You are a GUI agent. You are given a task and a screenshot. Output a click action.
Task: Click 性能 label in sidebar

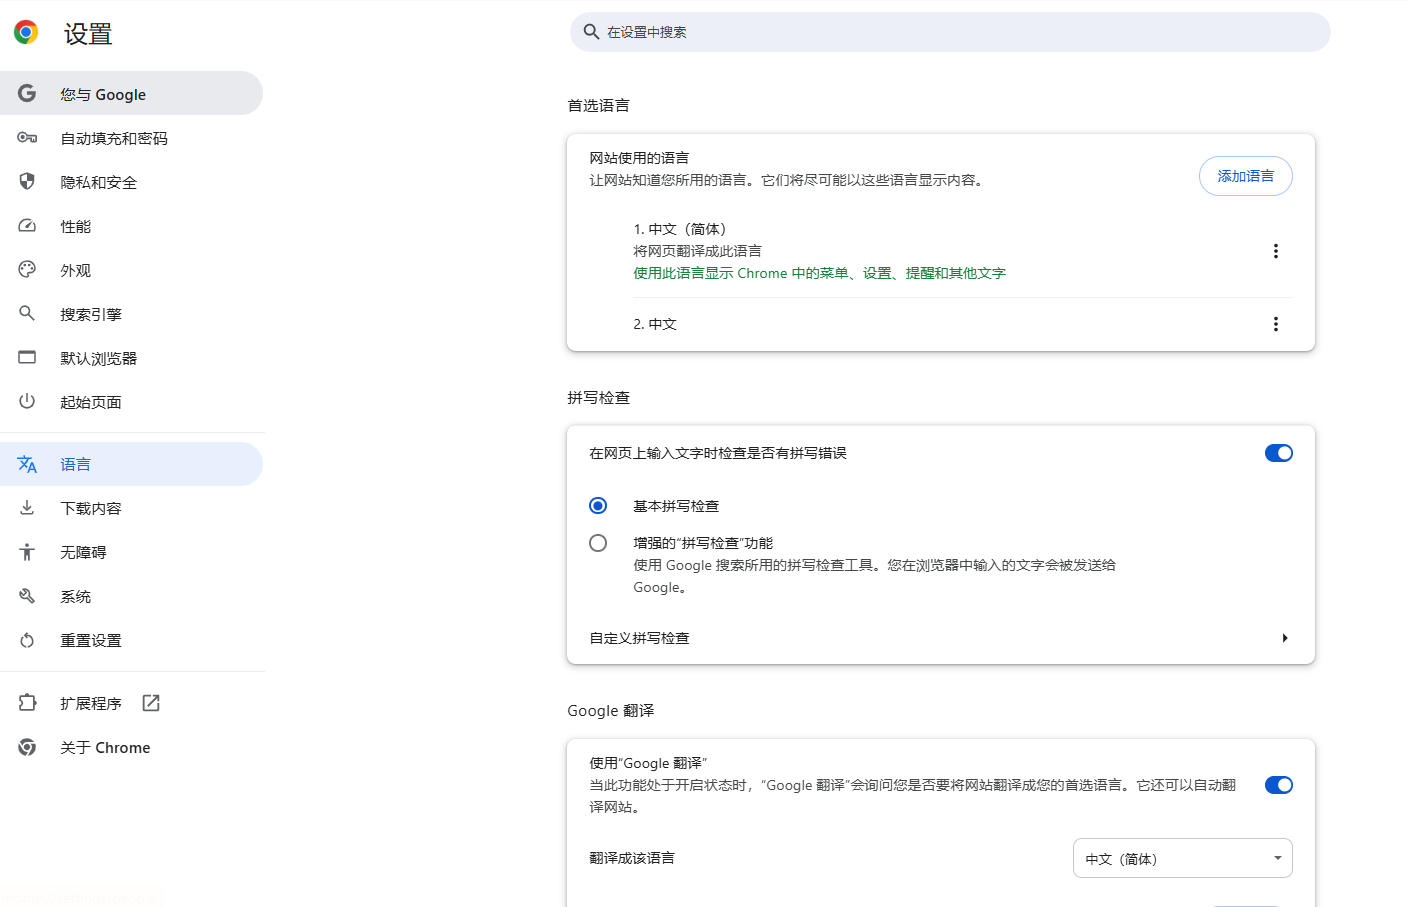coord(75,226)
